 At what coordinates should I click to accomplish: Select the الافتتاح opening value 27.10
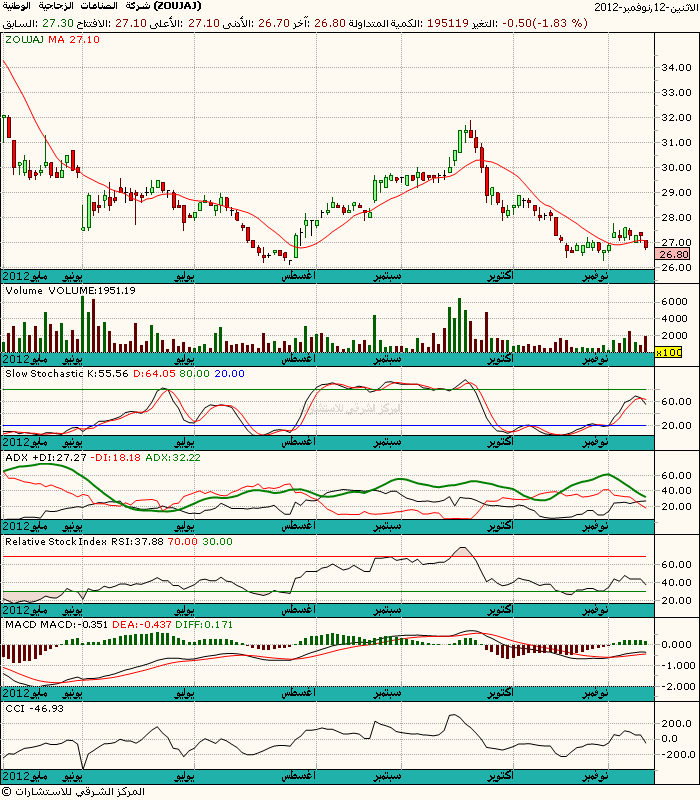pos(131,23)
